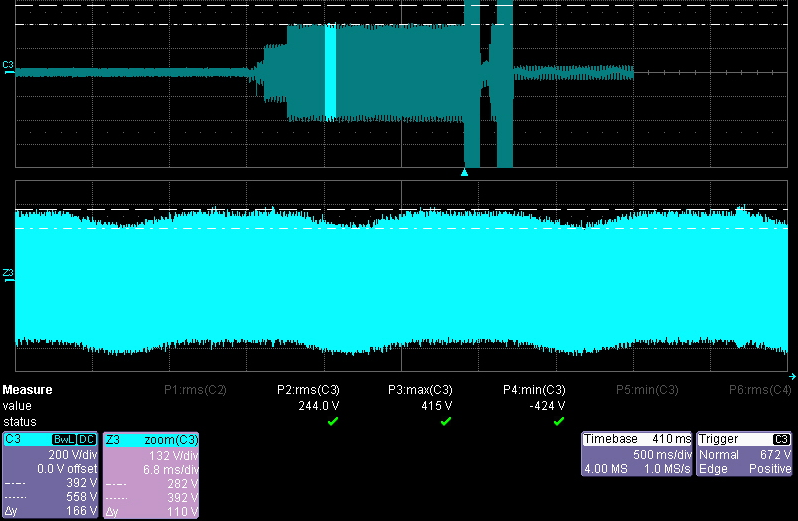Click the C3 source badge in the Trigger box

[781, 439]
